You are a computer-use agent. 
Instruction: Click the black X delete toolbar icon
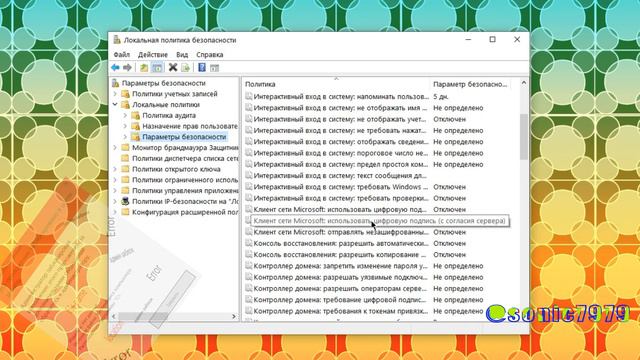[173, 67]
